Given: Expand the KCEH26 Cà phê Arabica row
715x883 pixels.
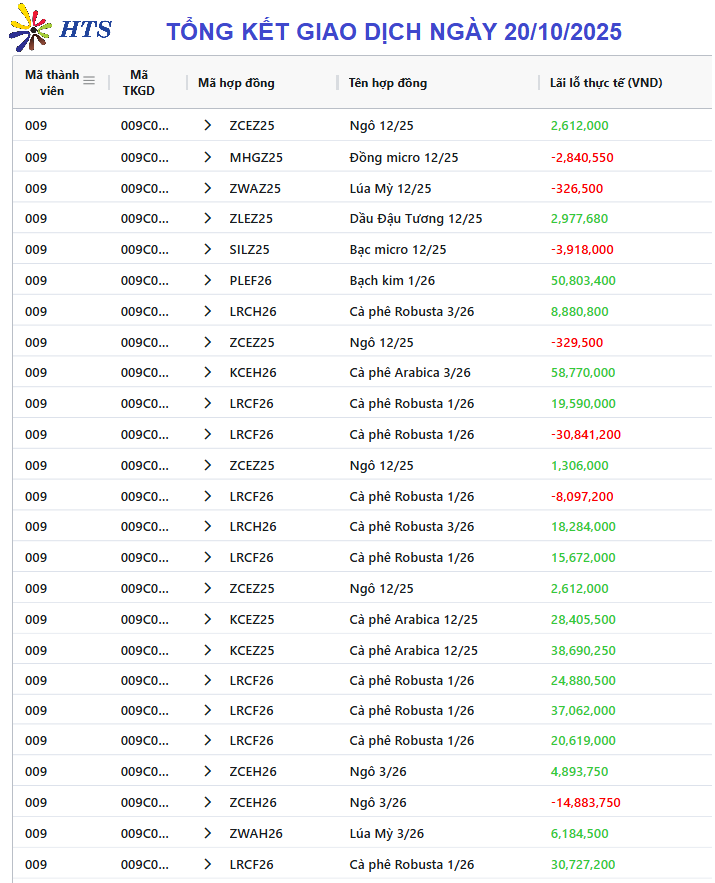Looking at the screenshot, I should tap(208, 372).
